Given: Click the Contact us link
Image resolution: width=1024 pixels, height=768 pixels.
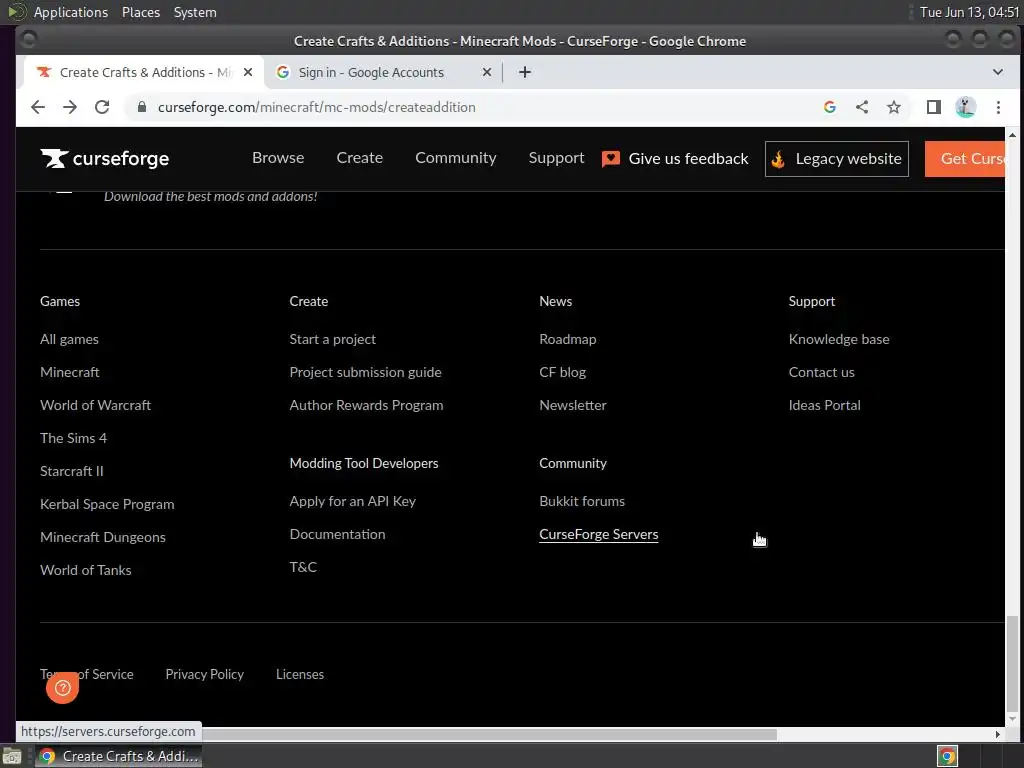Looking at the screenshot, I should pyautogui.click(x=822, y=372).
